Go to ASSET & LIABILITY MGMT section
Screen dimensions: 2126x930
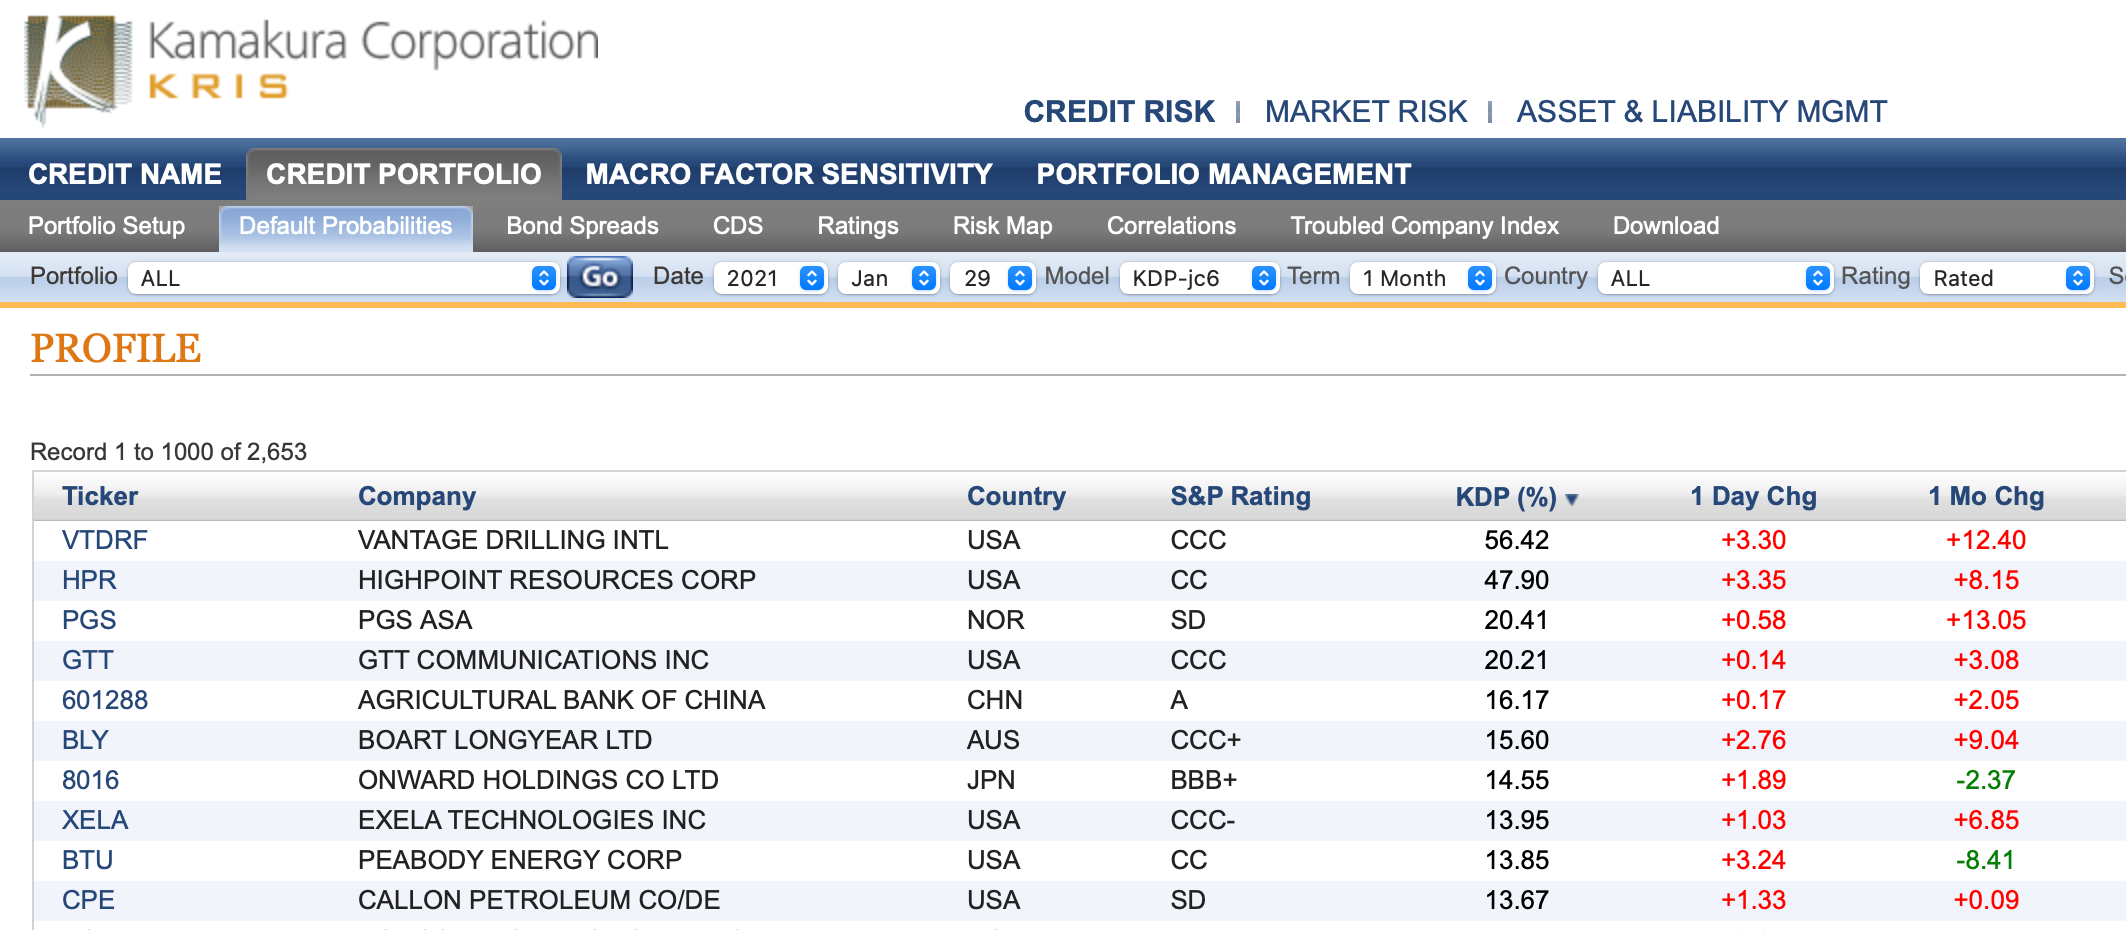1702,111
